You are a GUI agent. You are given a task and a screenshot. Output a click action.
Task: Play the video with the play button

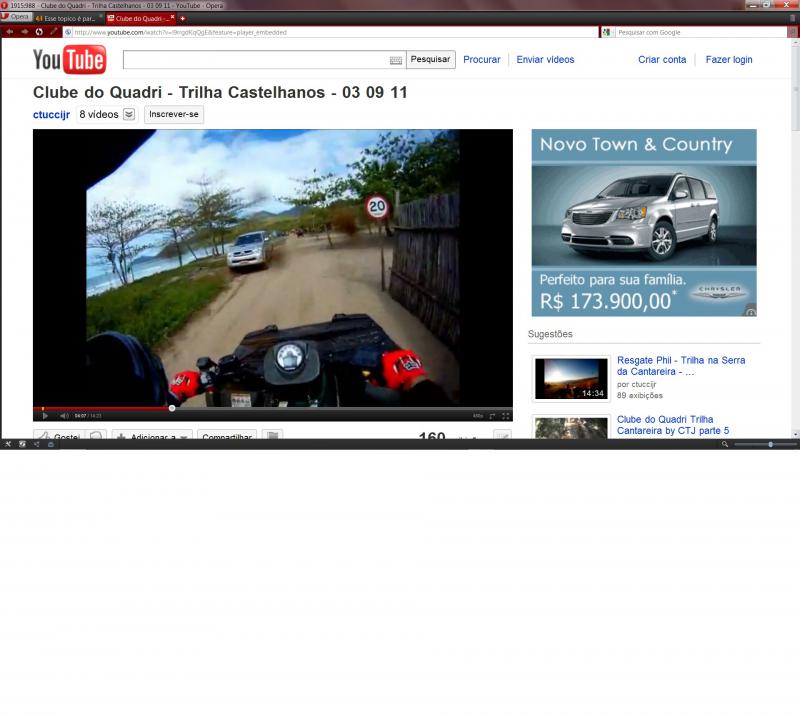45,416
